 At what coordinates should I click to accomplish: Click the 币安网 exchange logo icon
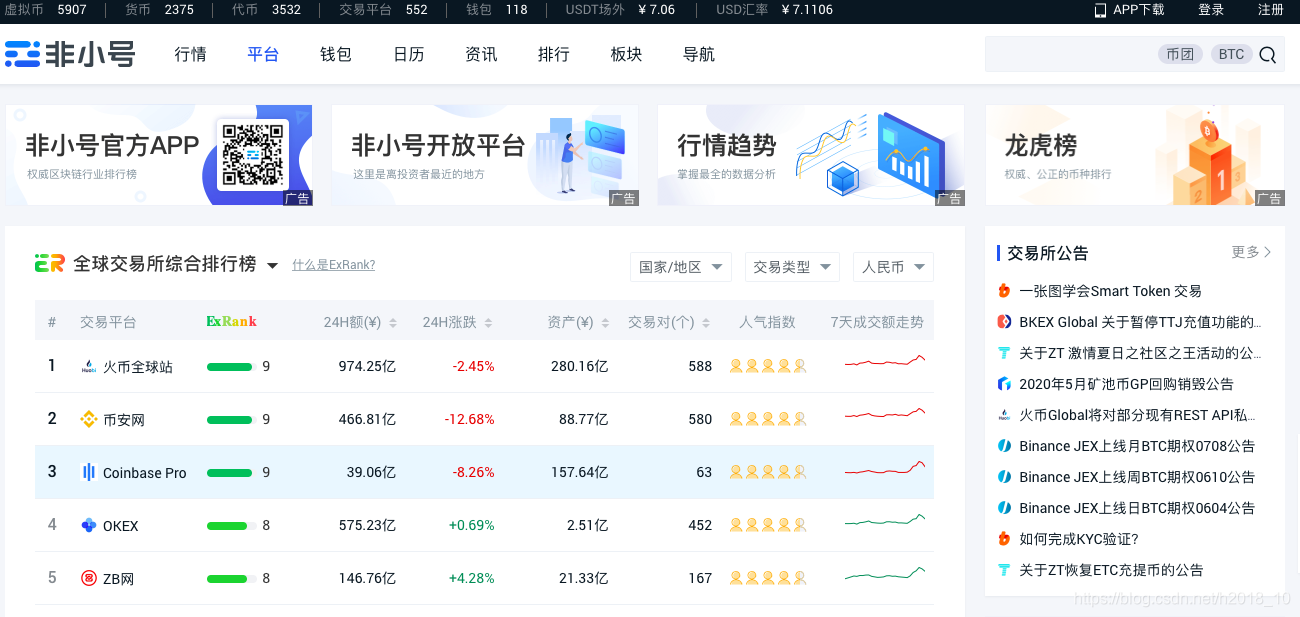88,420
